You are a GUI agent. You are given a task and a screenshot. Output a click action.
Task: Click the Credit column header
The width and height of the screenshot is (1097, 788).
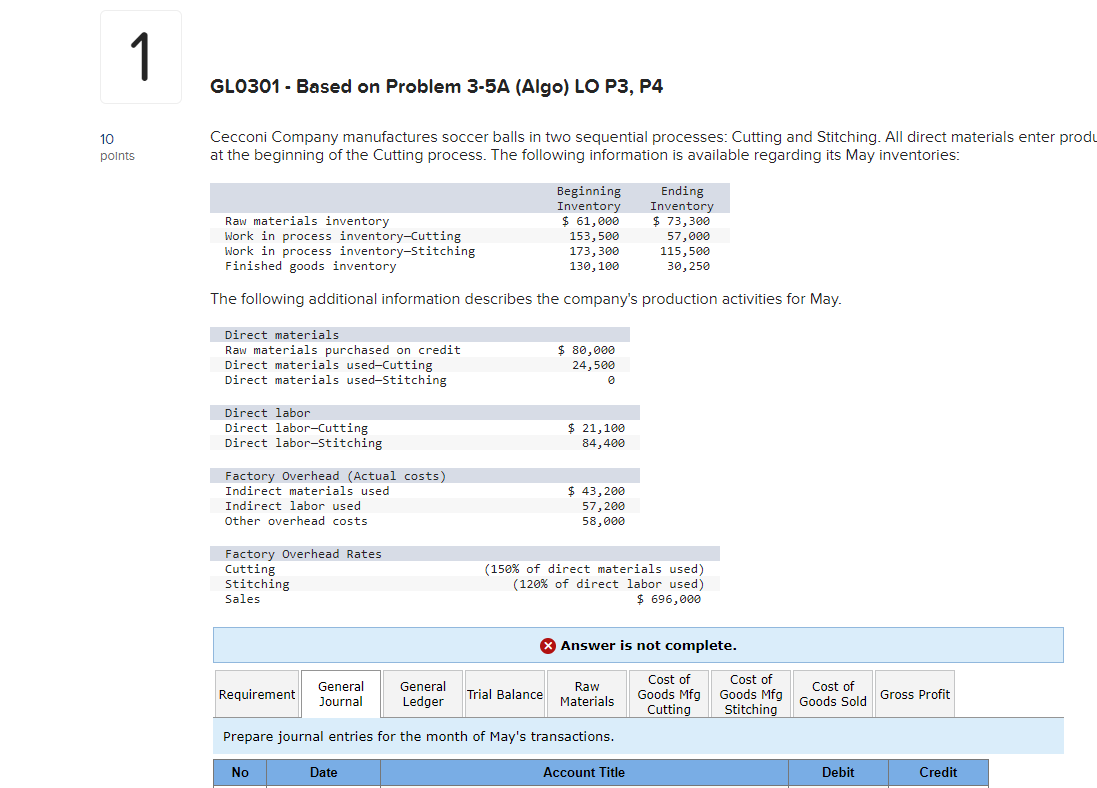[938, 772]
